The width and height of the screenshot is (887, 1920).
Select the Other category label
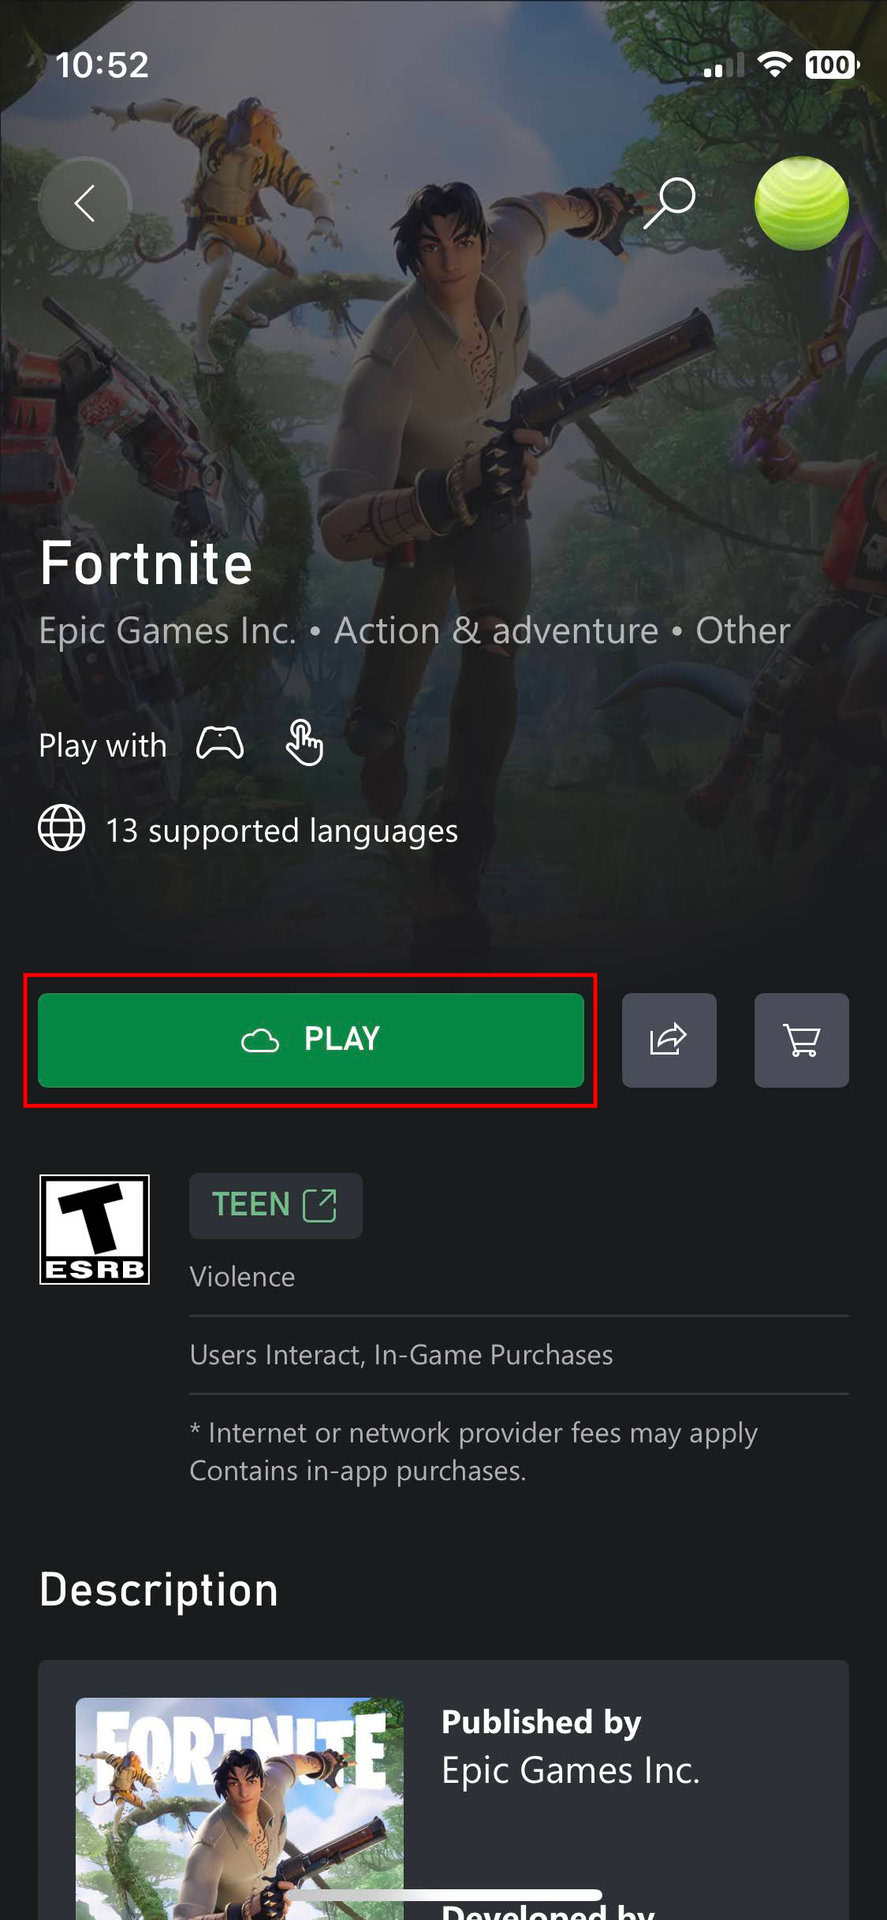(x=743, y=631)
